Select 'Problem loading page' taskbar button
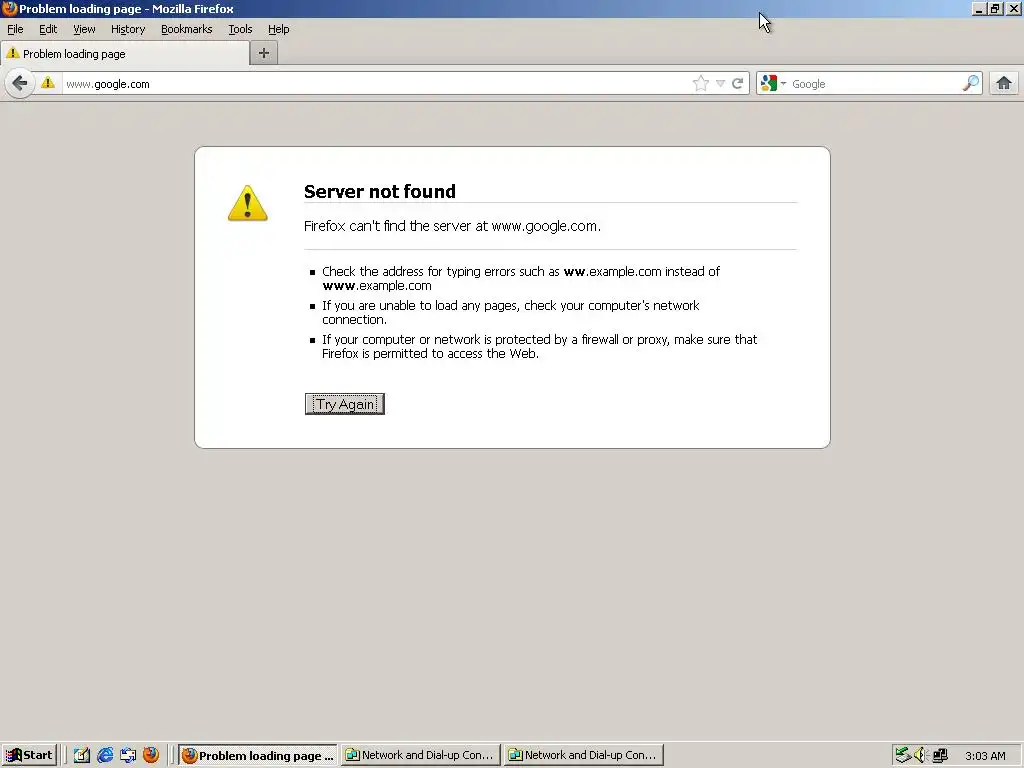1024x768 pixels. coord(258,755)
